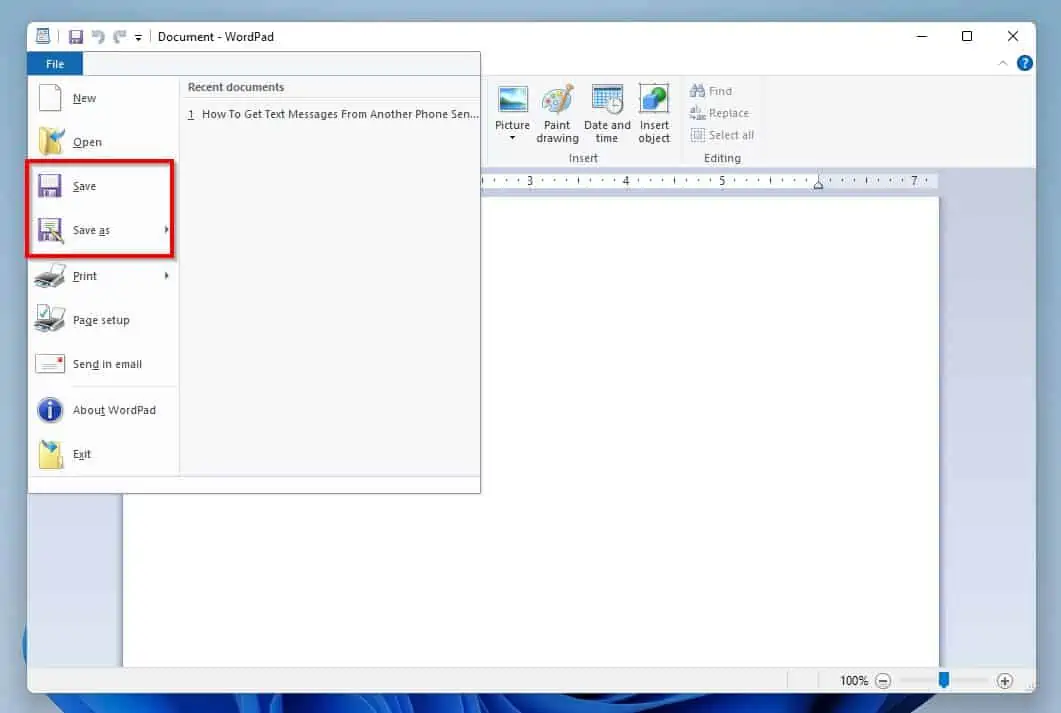Click the right indent marker on ruler
Viewport: 1061px width, 713px height.
point(818,184)
